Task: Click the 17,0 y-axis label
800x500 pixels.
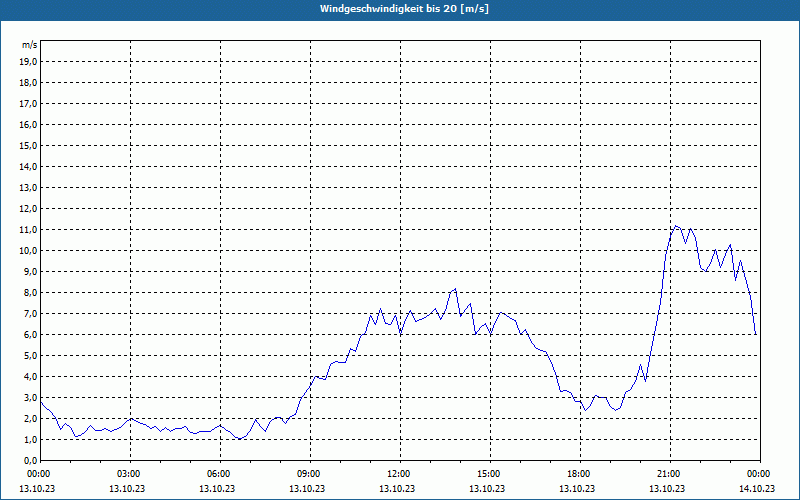Action: (28, 104)
